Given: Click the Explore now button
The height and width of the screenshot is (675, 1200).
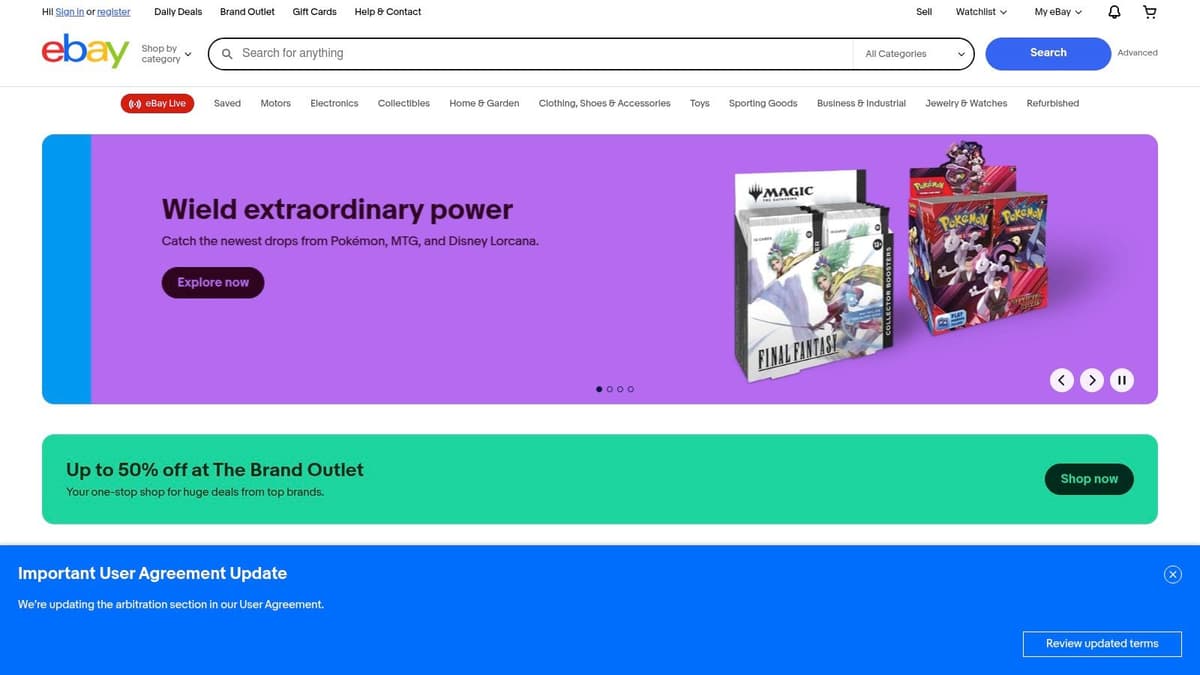Looking at the screenshot, I should tap(213, 283).
